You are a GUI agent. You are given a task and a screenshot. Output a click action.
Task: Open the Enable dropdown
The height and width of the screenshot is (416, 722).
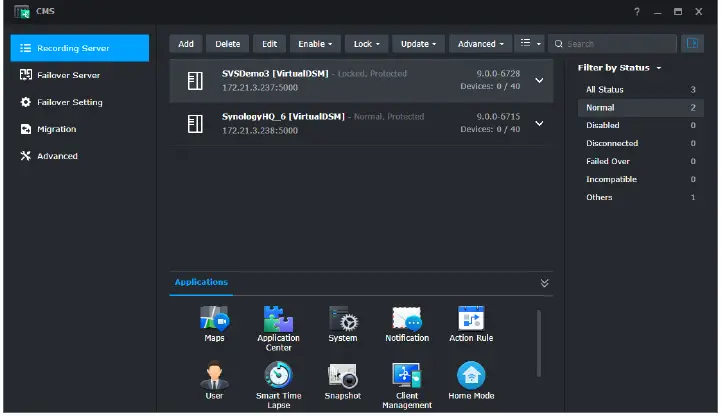tap(315, 44)
